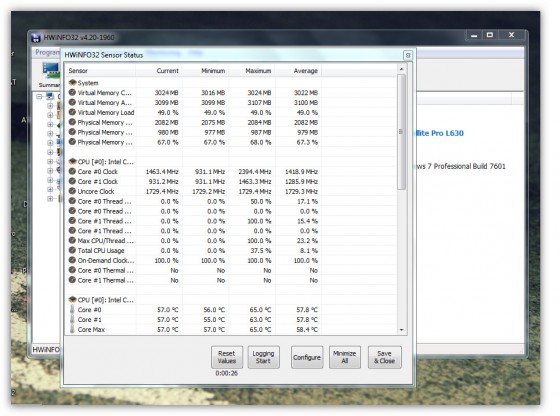Select the Total CPU Usage row label

(x=101, y=251)
